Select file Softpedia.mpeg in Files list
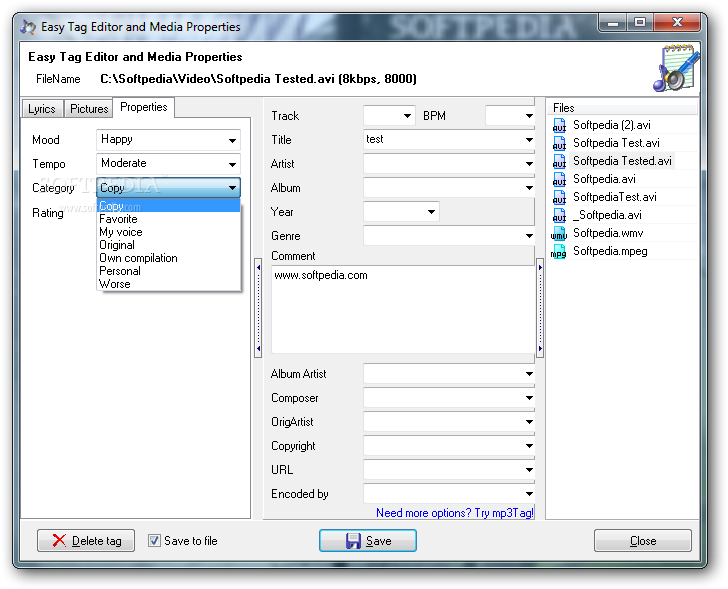 tap(610, 252)
